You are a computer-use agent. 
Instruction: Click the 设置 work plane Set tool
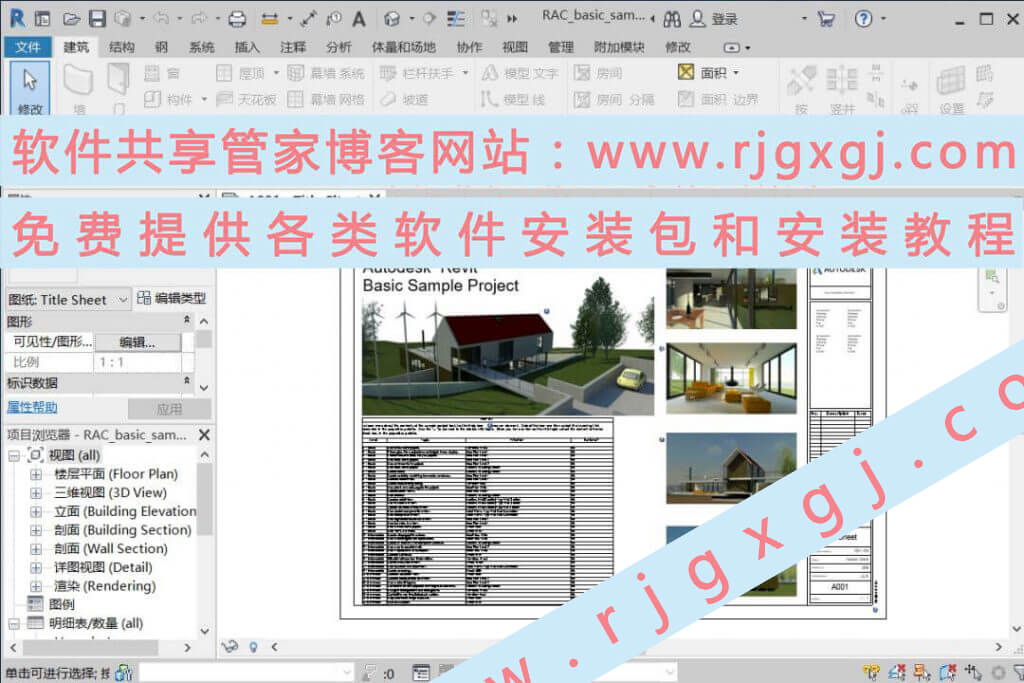coord(951,89)
